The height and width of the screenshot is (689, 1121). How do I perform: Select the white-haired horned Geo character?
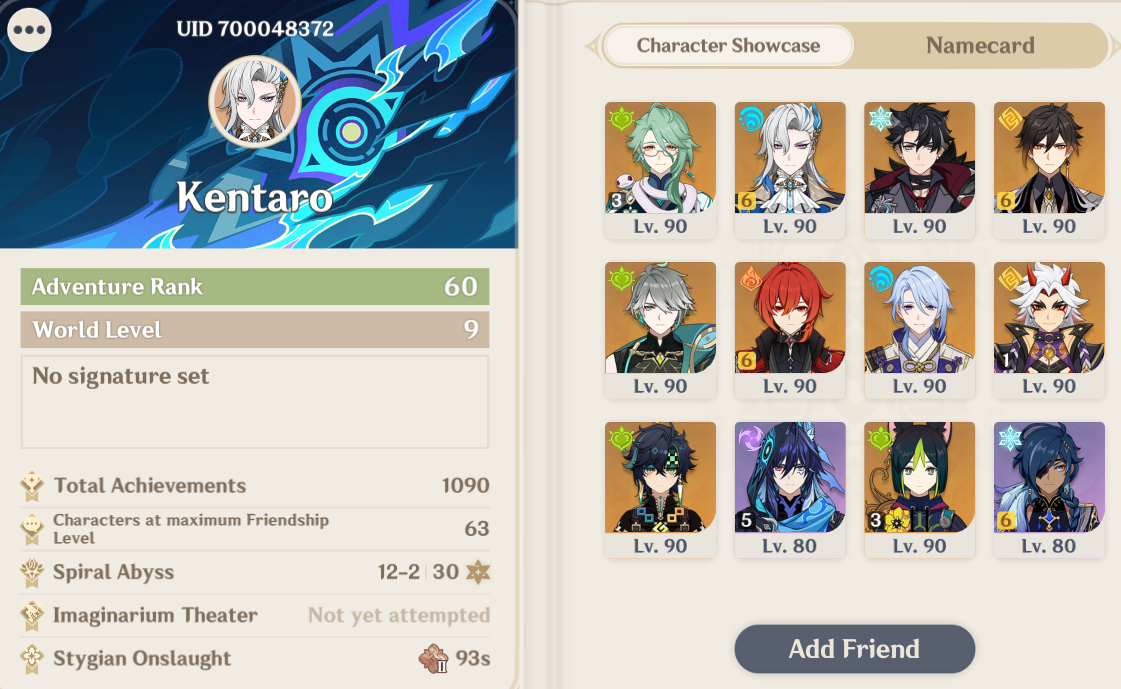point(1049,330)
